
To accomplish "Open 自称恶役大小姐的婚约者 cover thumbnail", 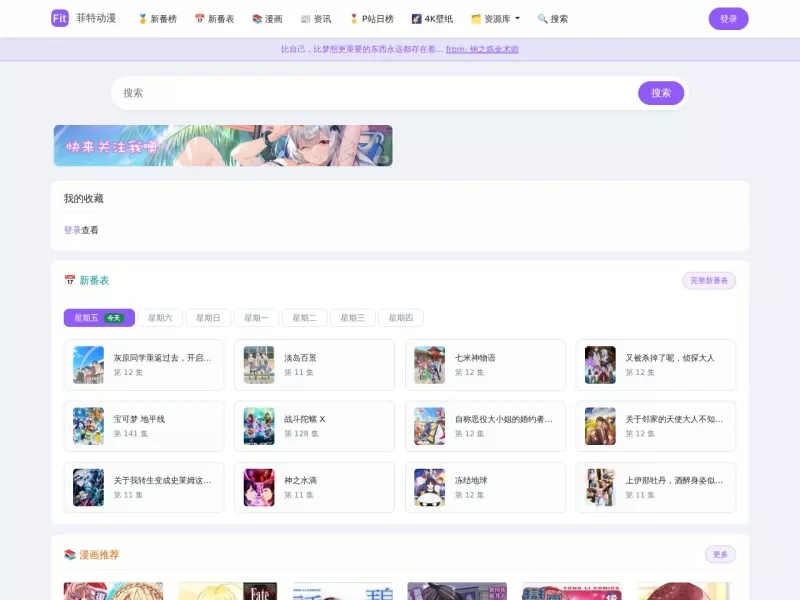I will click(430, 426).
